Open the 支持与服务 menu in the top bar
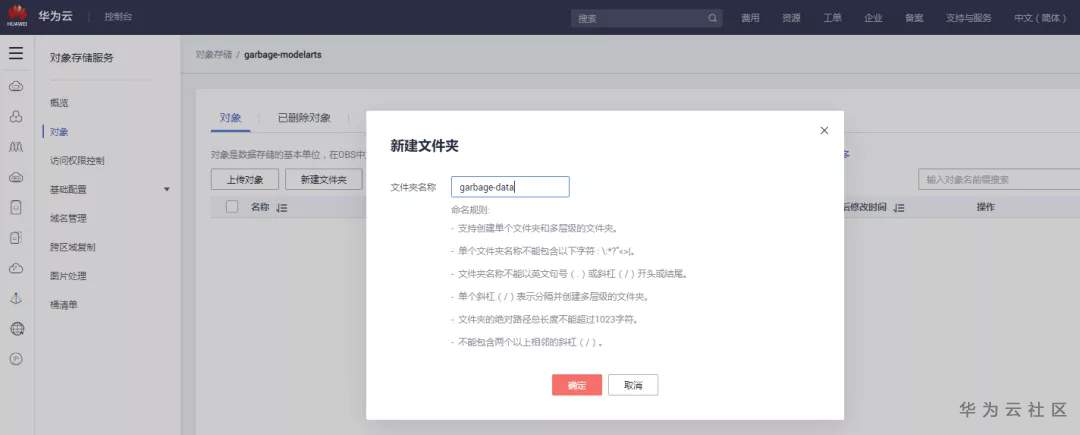This screenshot has height=435, width=1080. point(968,19)
